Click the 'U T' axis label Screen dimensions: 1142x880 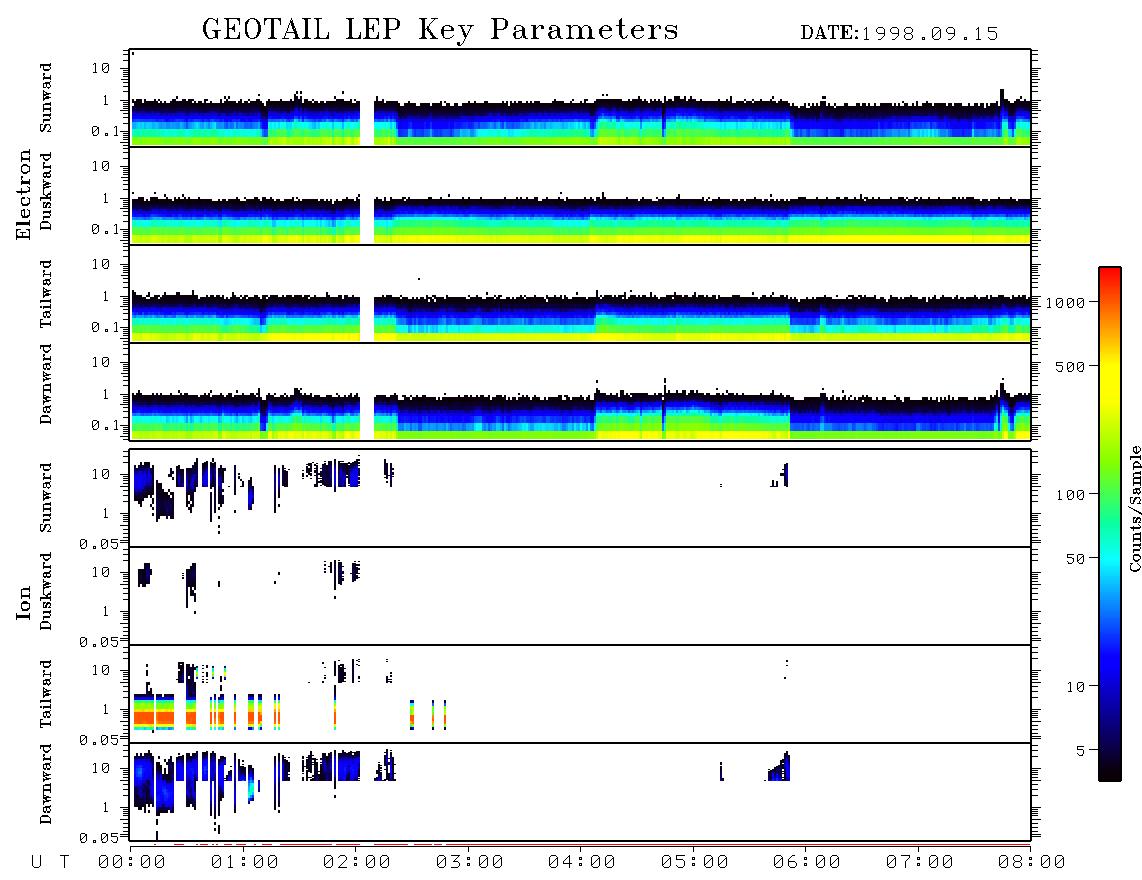click(50, 863)
